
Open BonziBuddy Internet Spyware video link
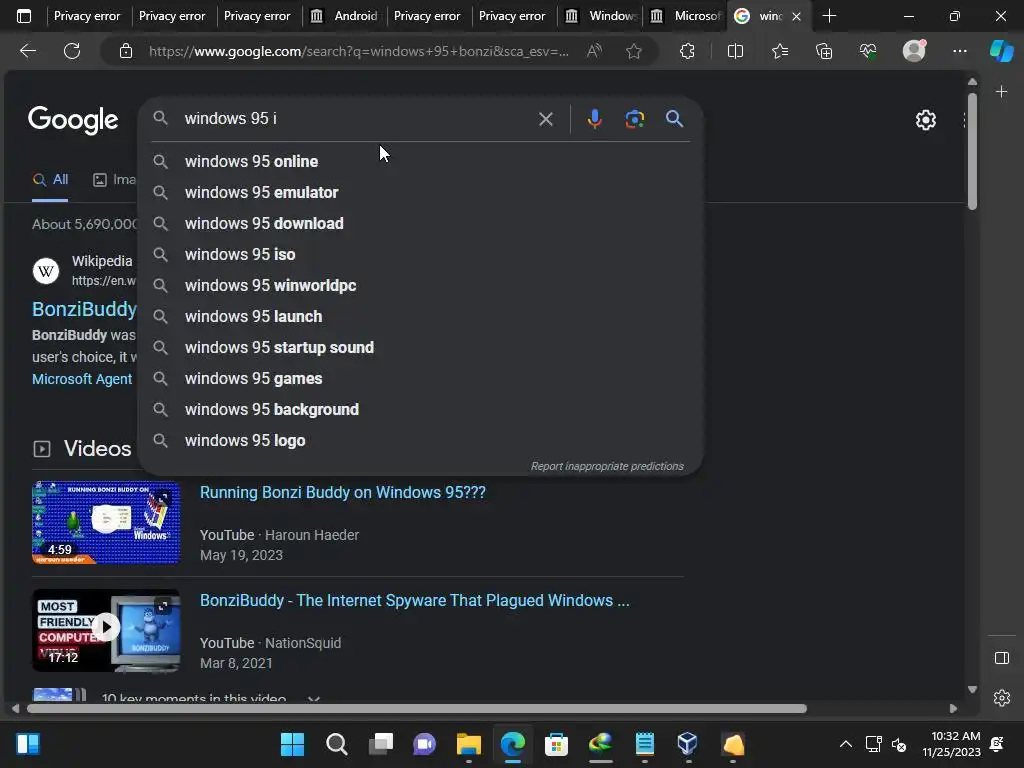coord(415,600)
